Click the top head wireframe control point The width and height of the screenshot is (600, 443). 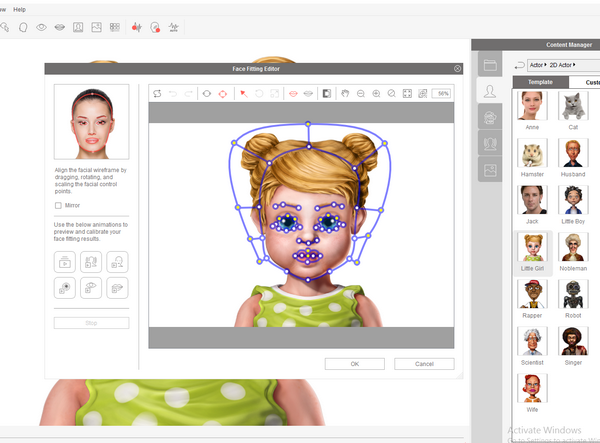(308, 124)
